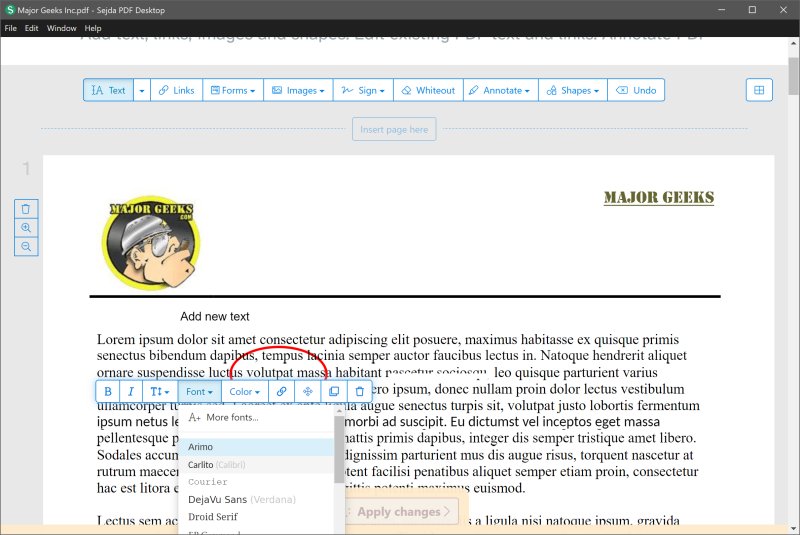Screen dimensions: 800x535
Task: Click the Major Geeks logo image
Action: click(x=151, y=243)
